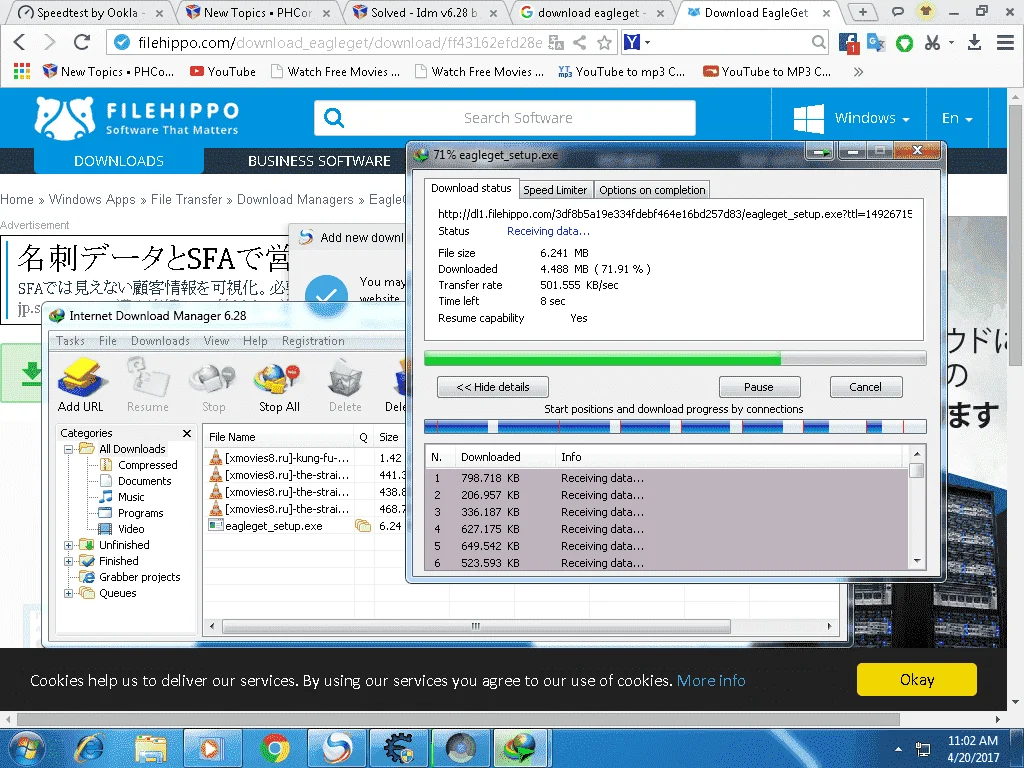The image size is (1024, 768).
Task: Switch to Speed Limiter tab
Action: point(555,190)
